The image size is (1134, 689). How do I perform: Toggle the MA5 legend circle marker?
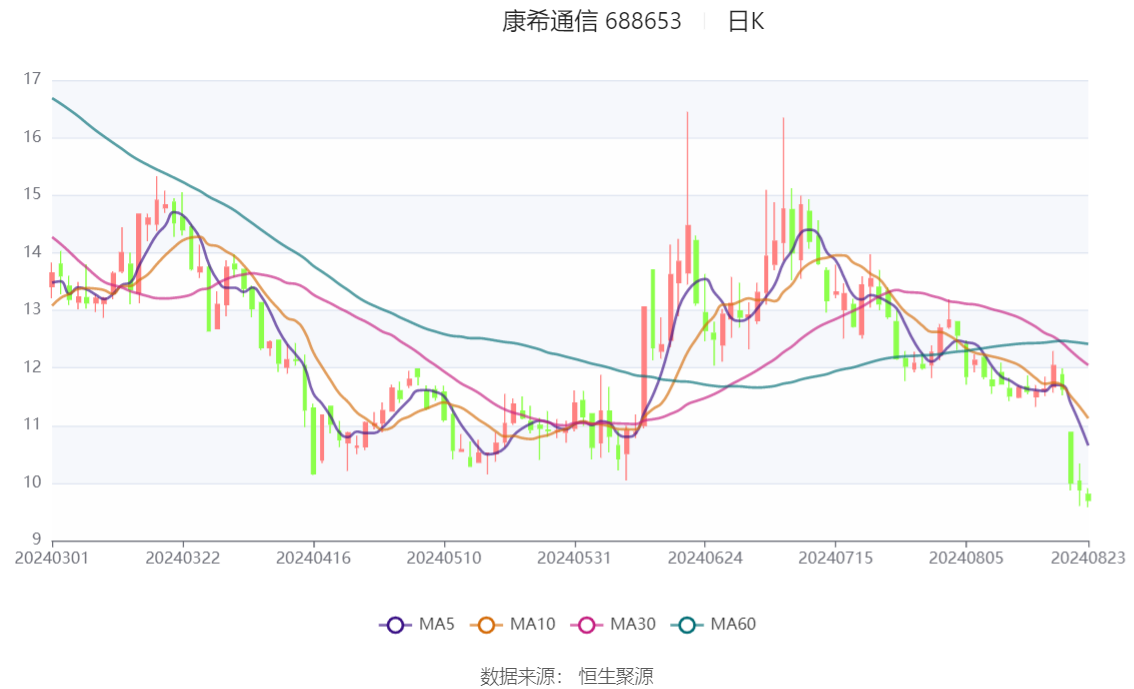[395, 625]
